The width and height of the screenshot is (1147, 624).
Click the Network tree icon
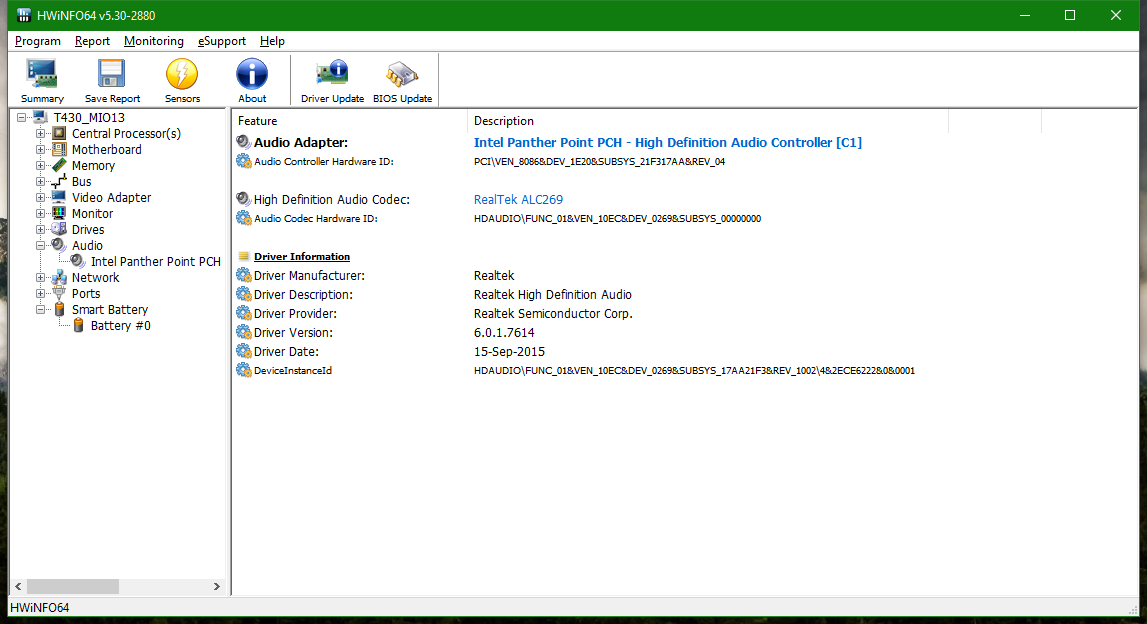pos(59,278)
